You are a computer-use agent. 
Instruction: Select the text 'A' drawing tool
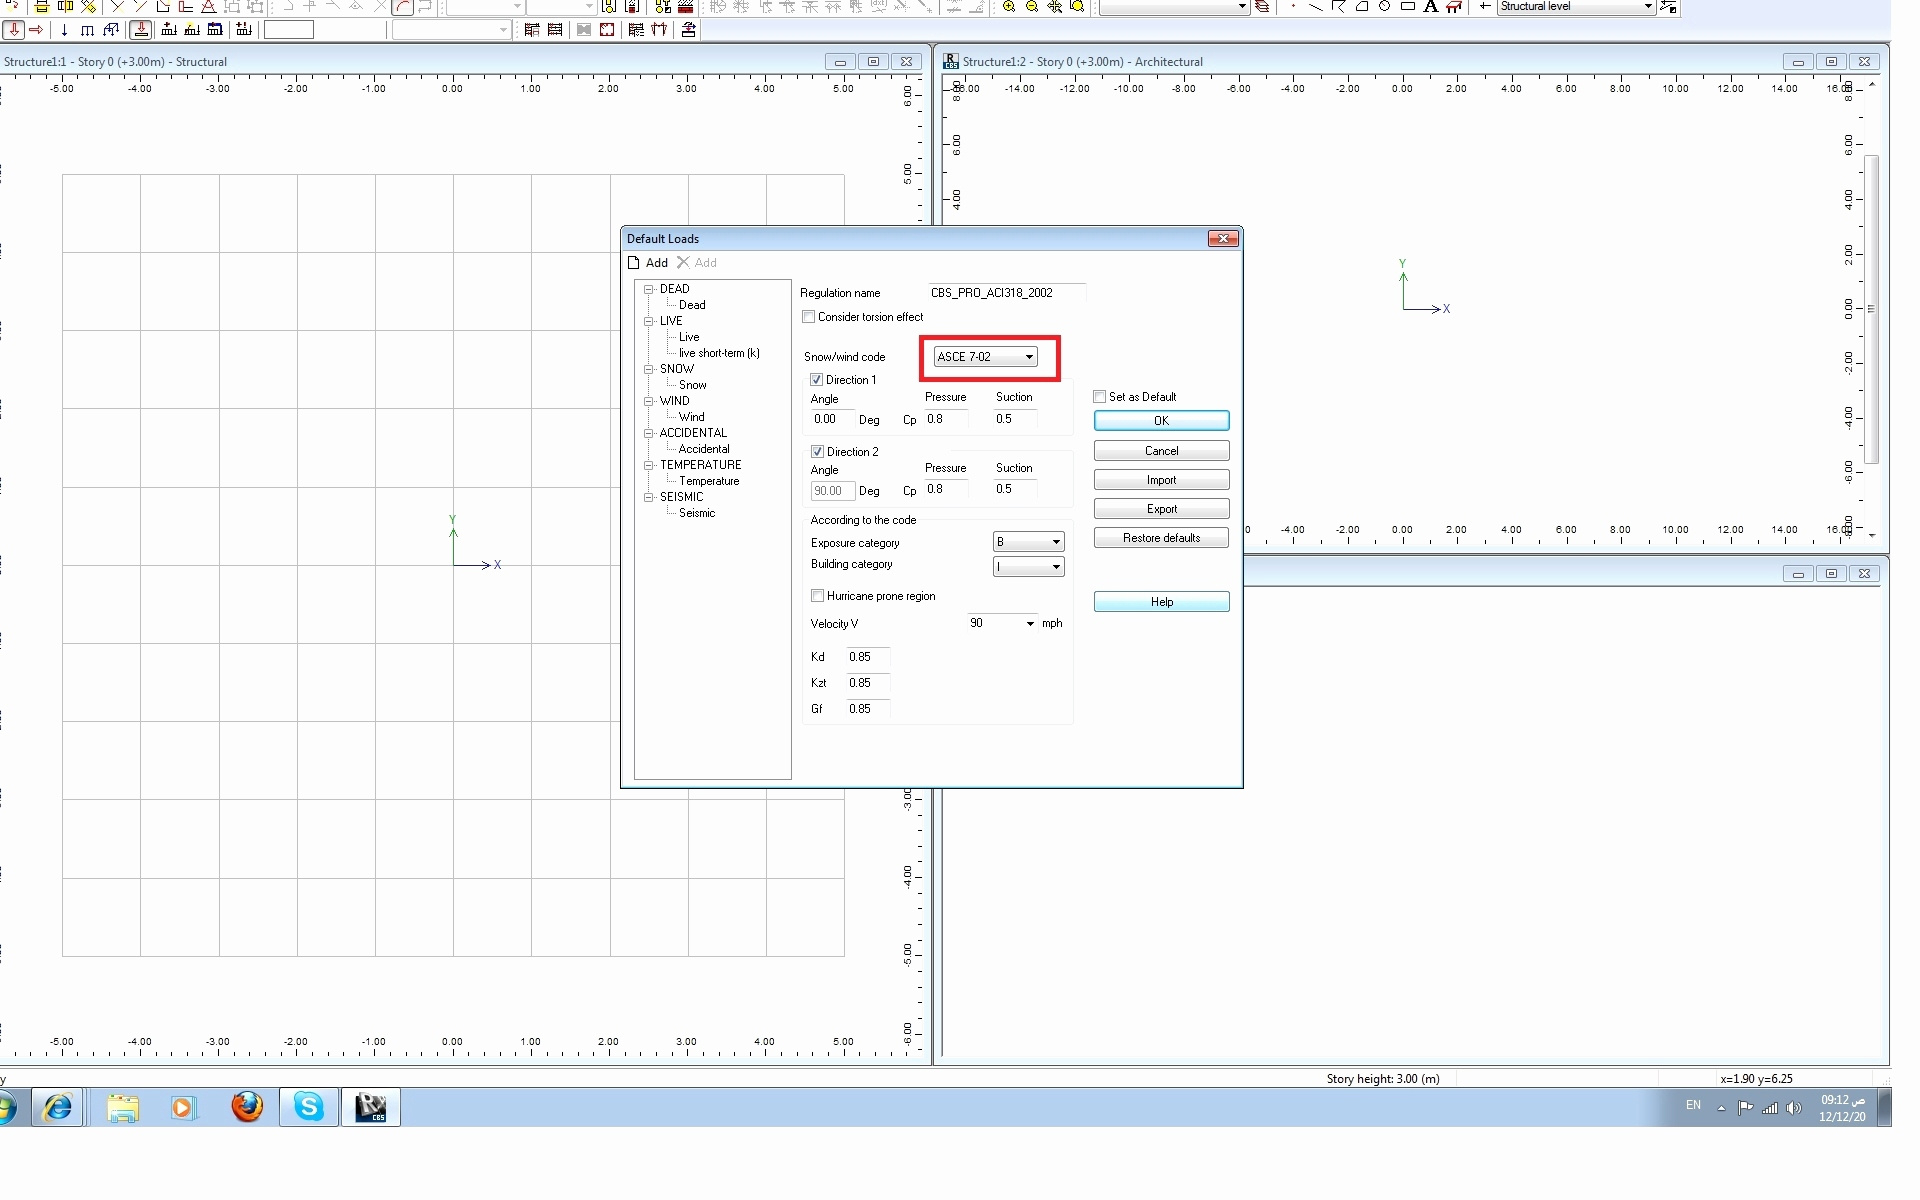point(1430,6)
